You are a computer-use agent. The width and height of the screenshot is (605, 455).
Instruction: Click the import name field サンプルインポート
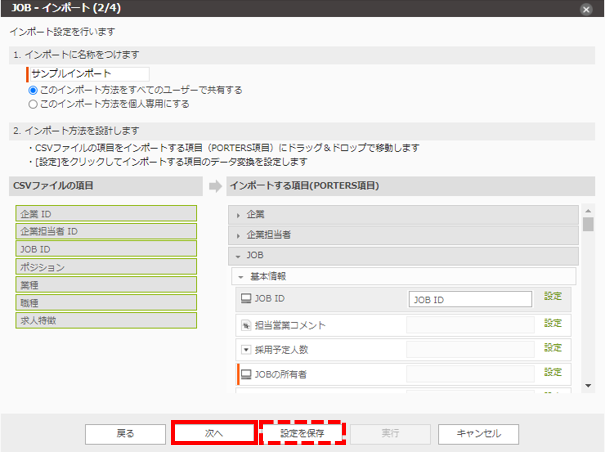pyautogui.click(x=89, y=74)
